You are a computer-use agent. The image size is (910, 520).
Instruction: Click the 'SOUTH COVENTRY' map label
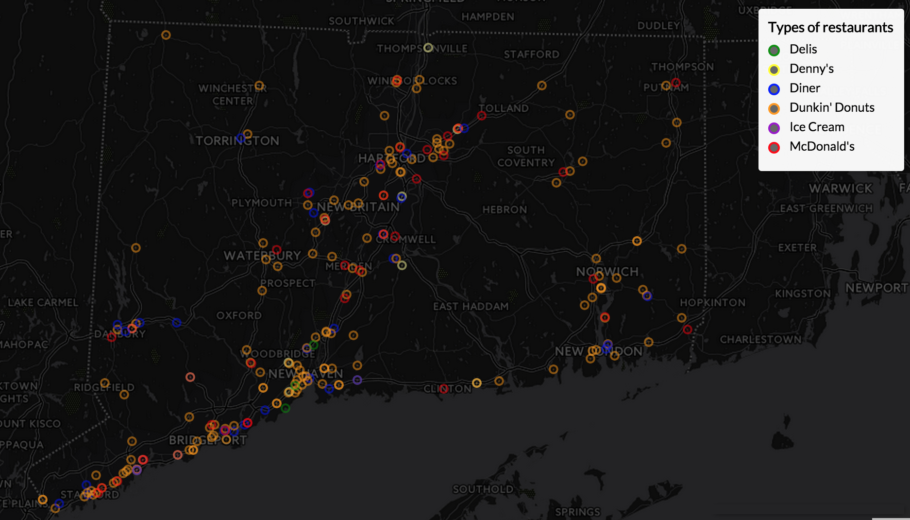pyautogui.click(x=526, y=156)
